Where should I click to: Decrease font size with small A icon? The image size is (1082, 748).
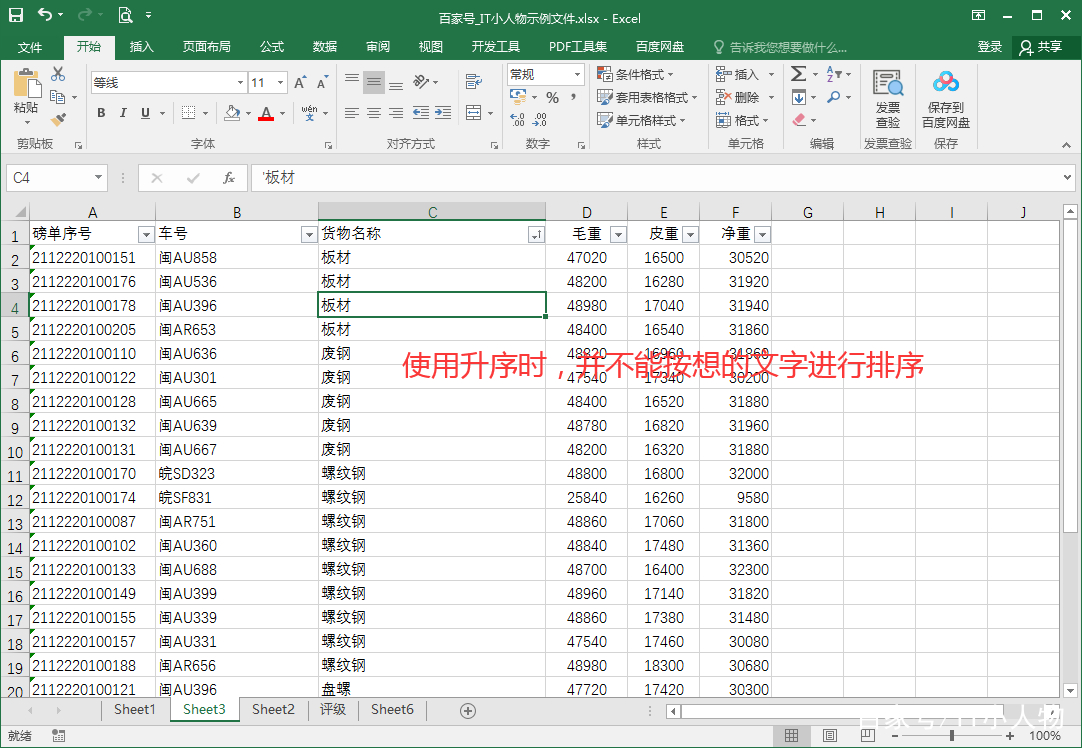point(322,83)
